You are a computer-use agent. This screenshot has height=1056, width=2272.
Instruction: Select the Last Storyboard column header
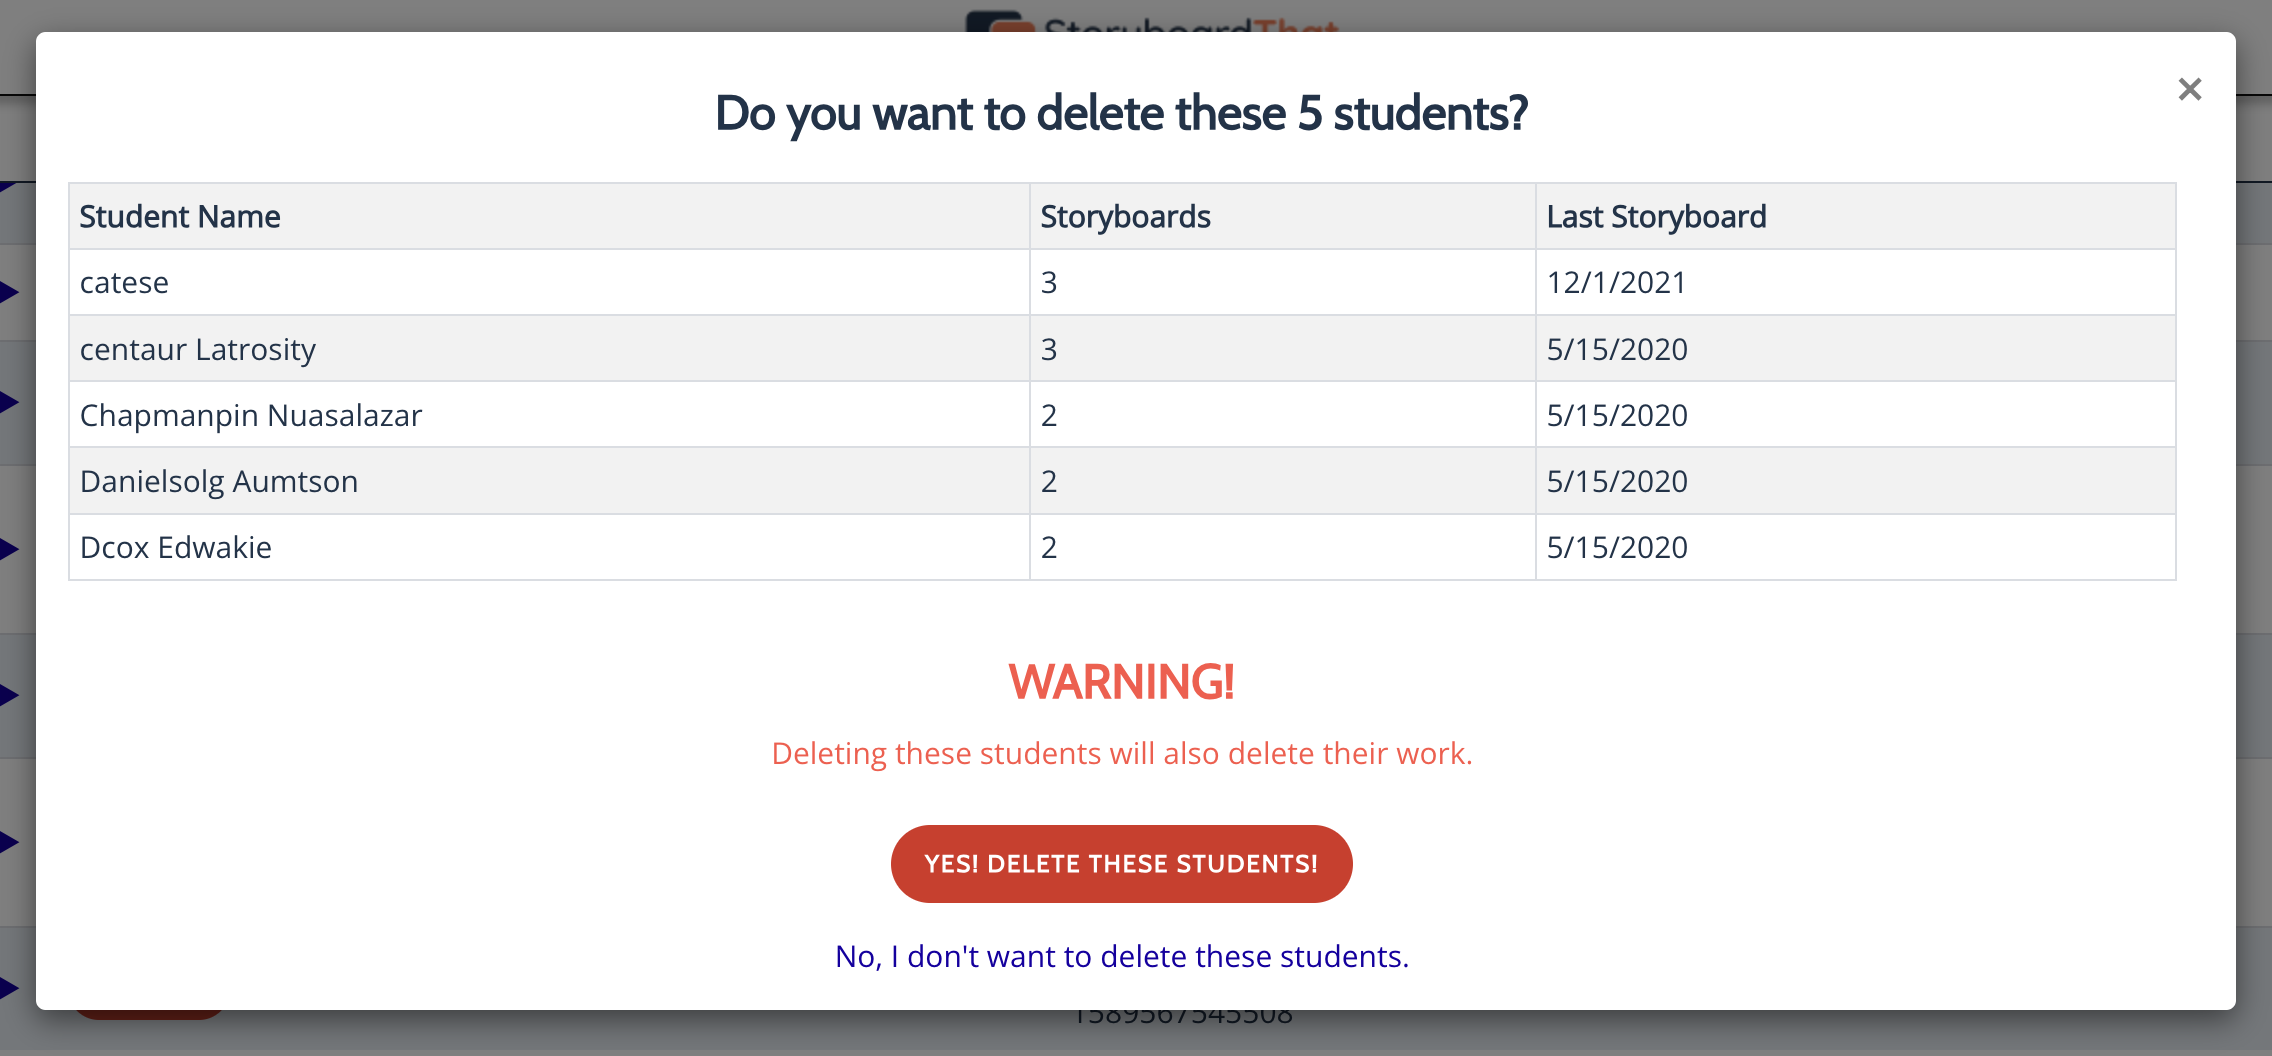pos(1856,216)
